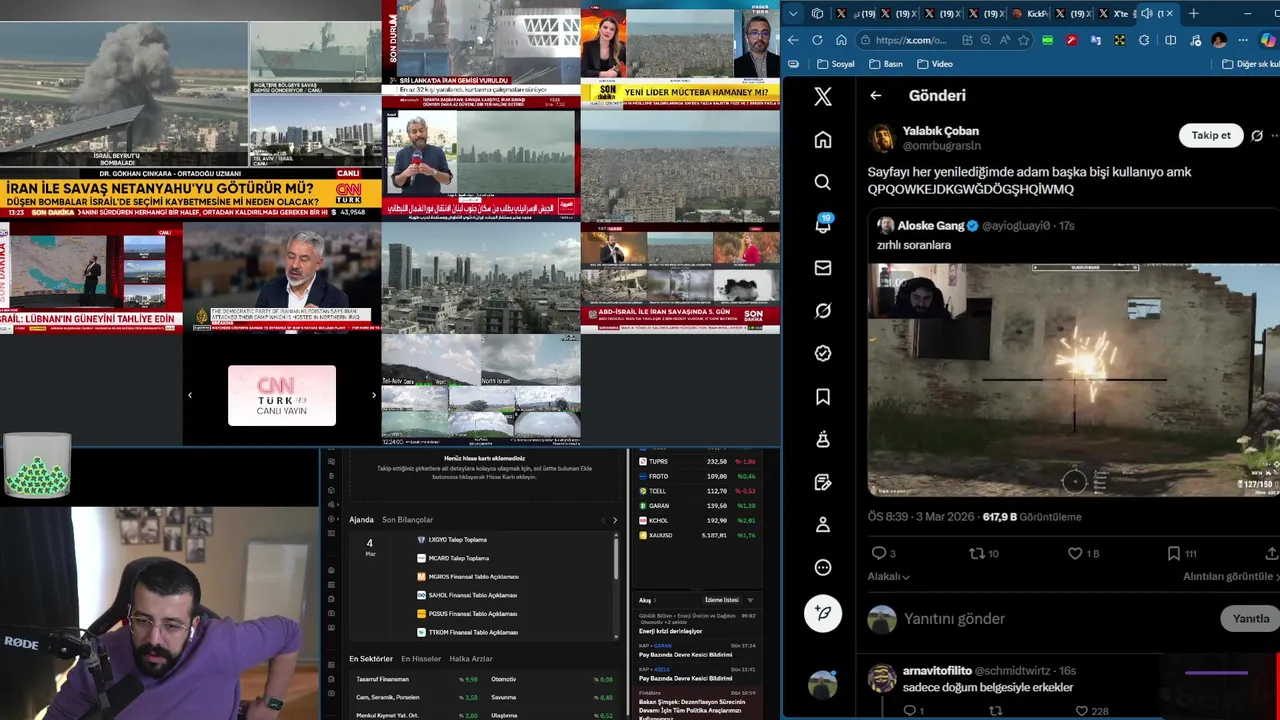Select the TUPRS stock row

(698, 462)
